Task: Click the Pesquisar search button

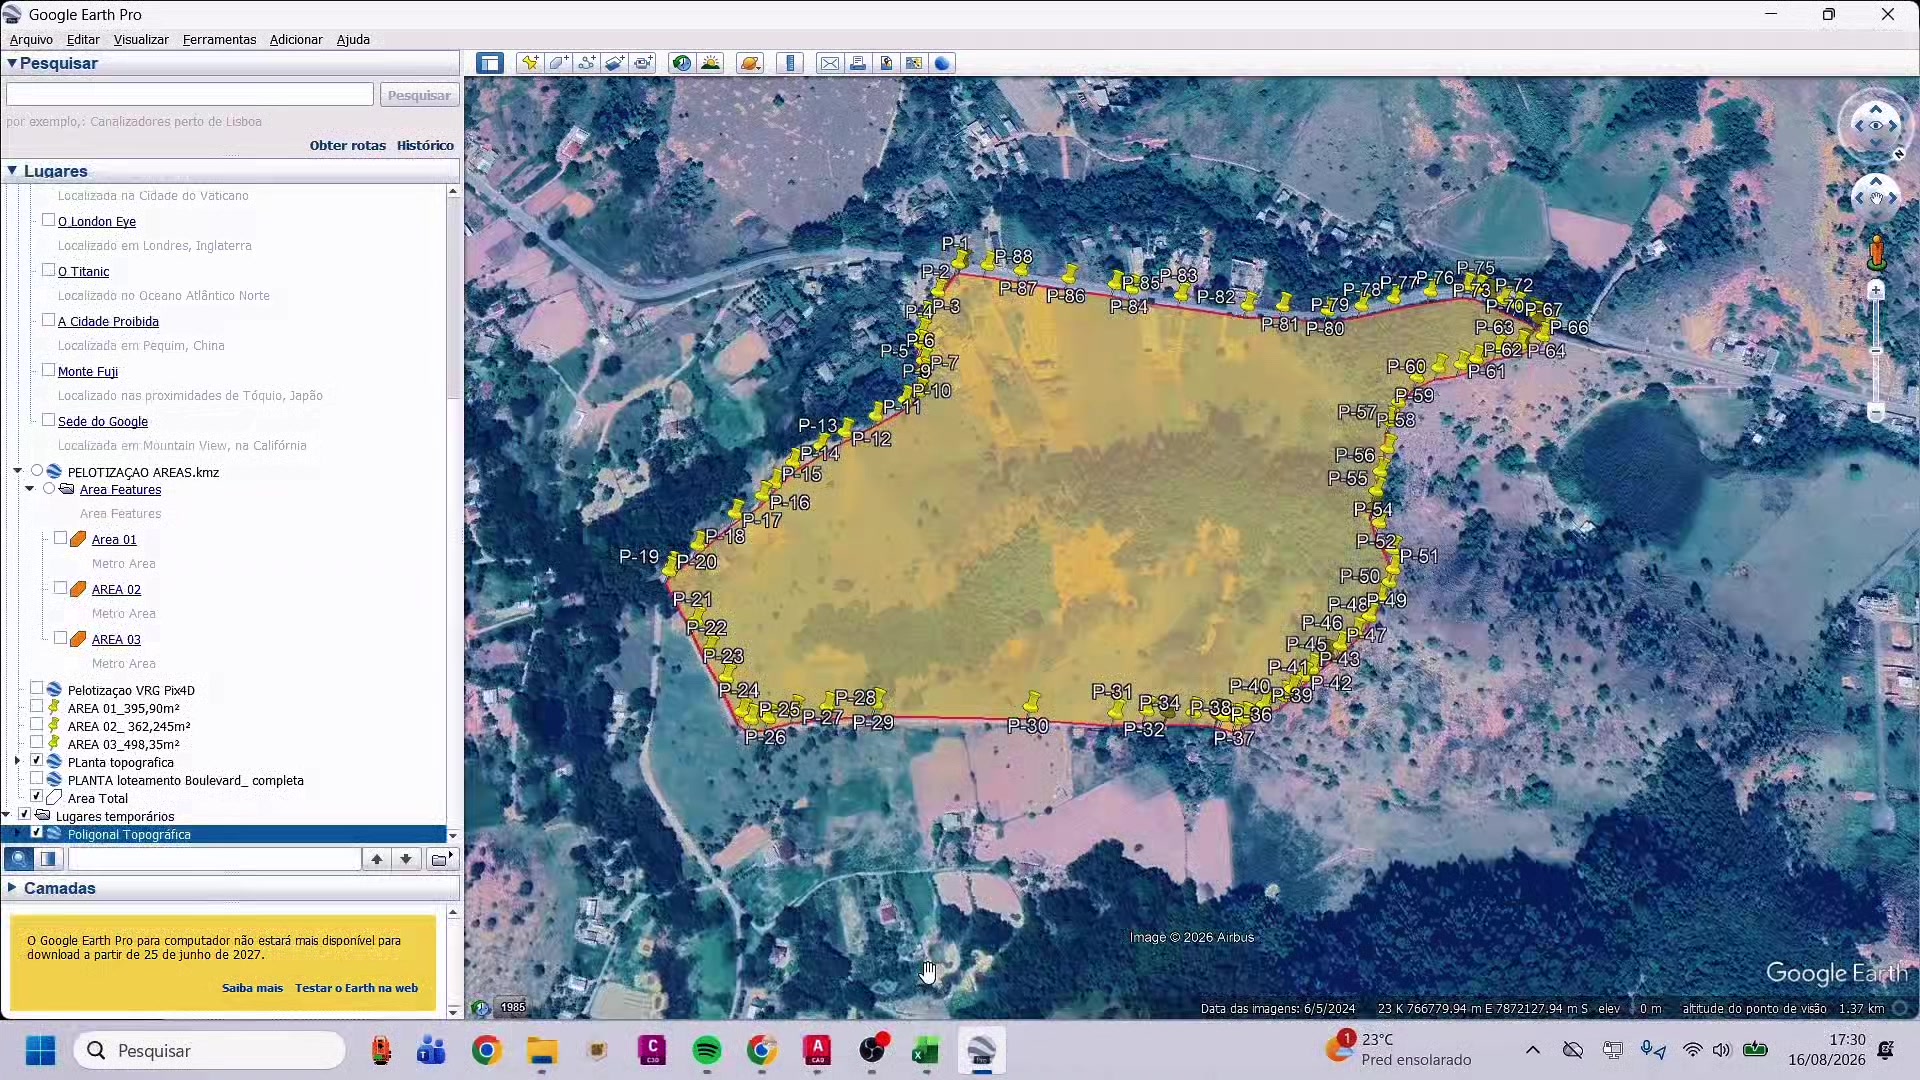Action: [x=419, y=95]
